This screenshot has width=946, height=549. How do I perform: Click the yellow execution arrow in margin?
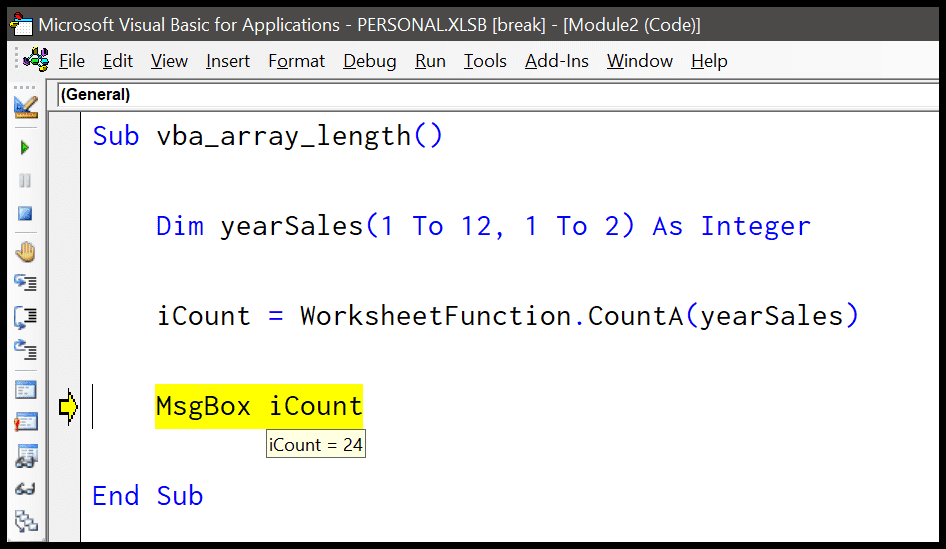point(68,407)
